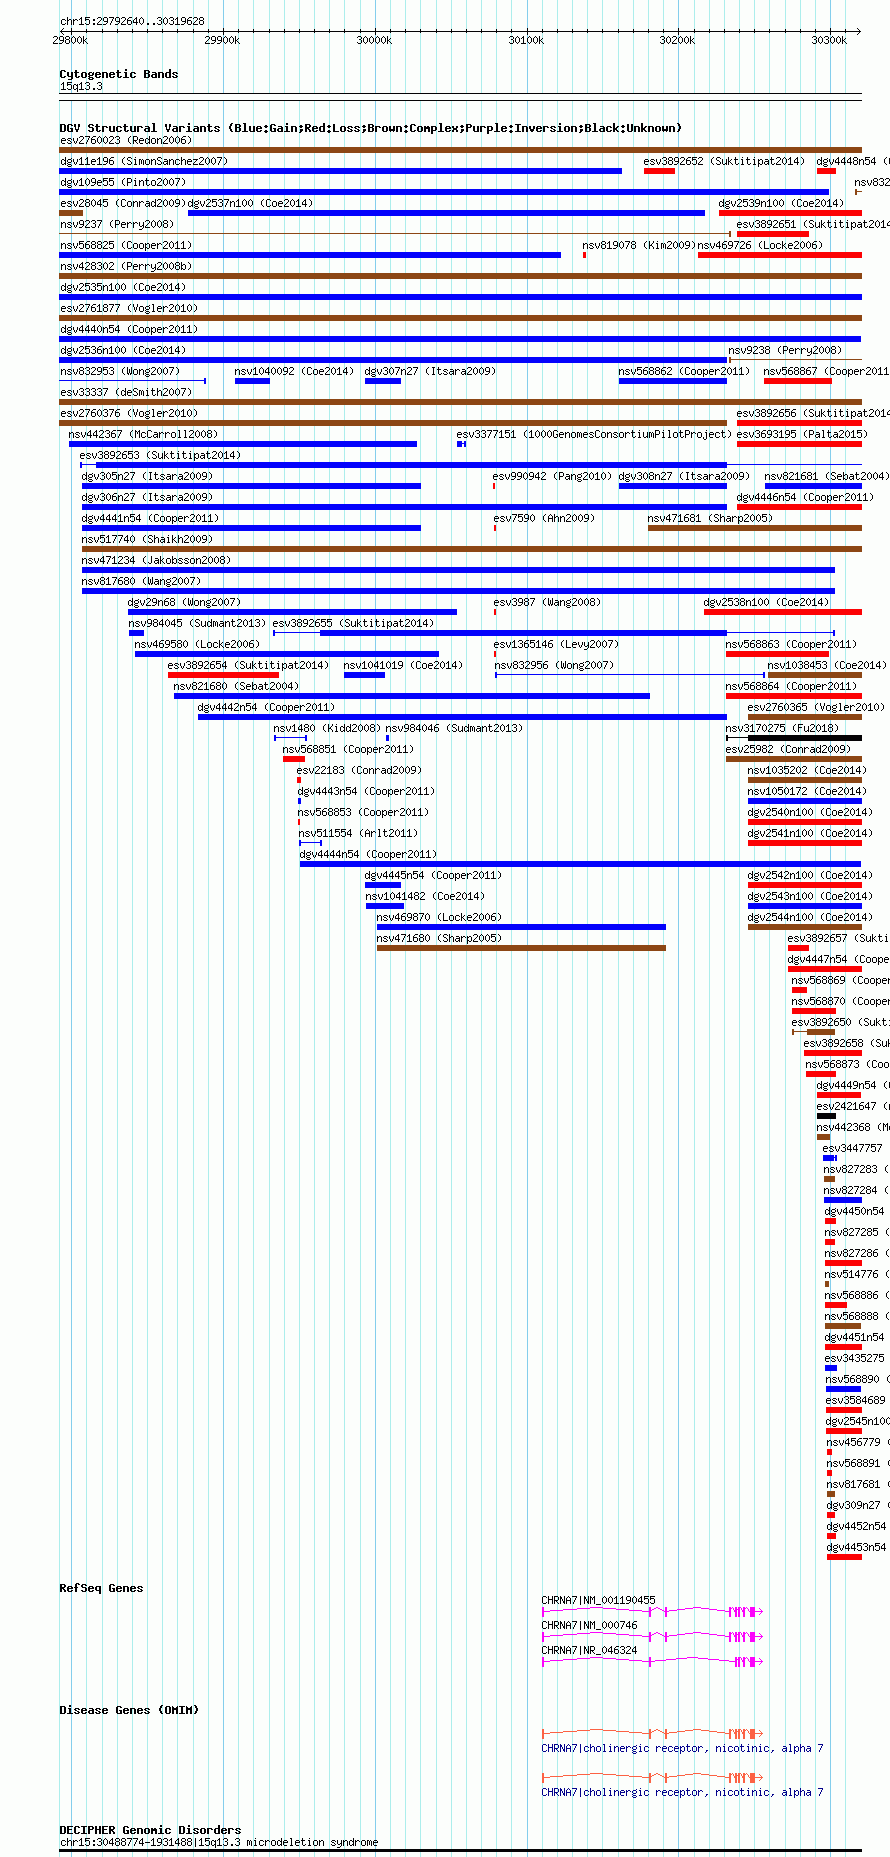This screenshot has height=1857, width=890.
Task: Select esv3693195 (Palta2015) label
Action: (802, 434)
